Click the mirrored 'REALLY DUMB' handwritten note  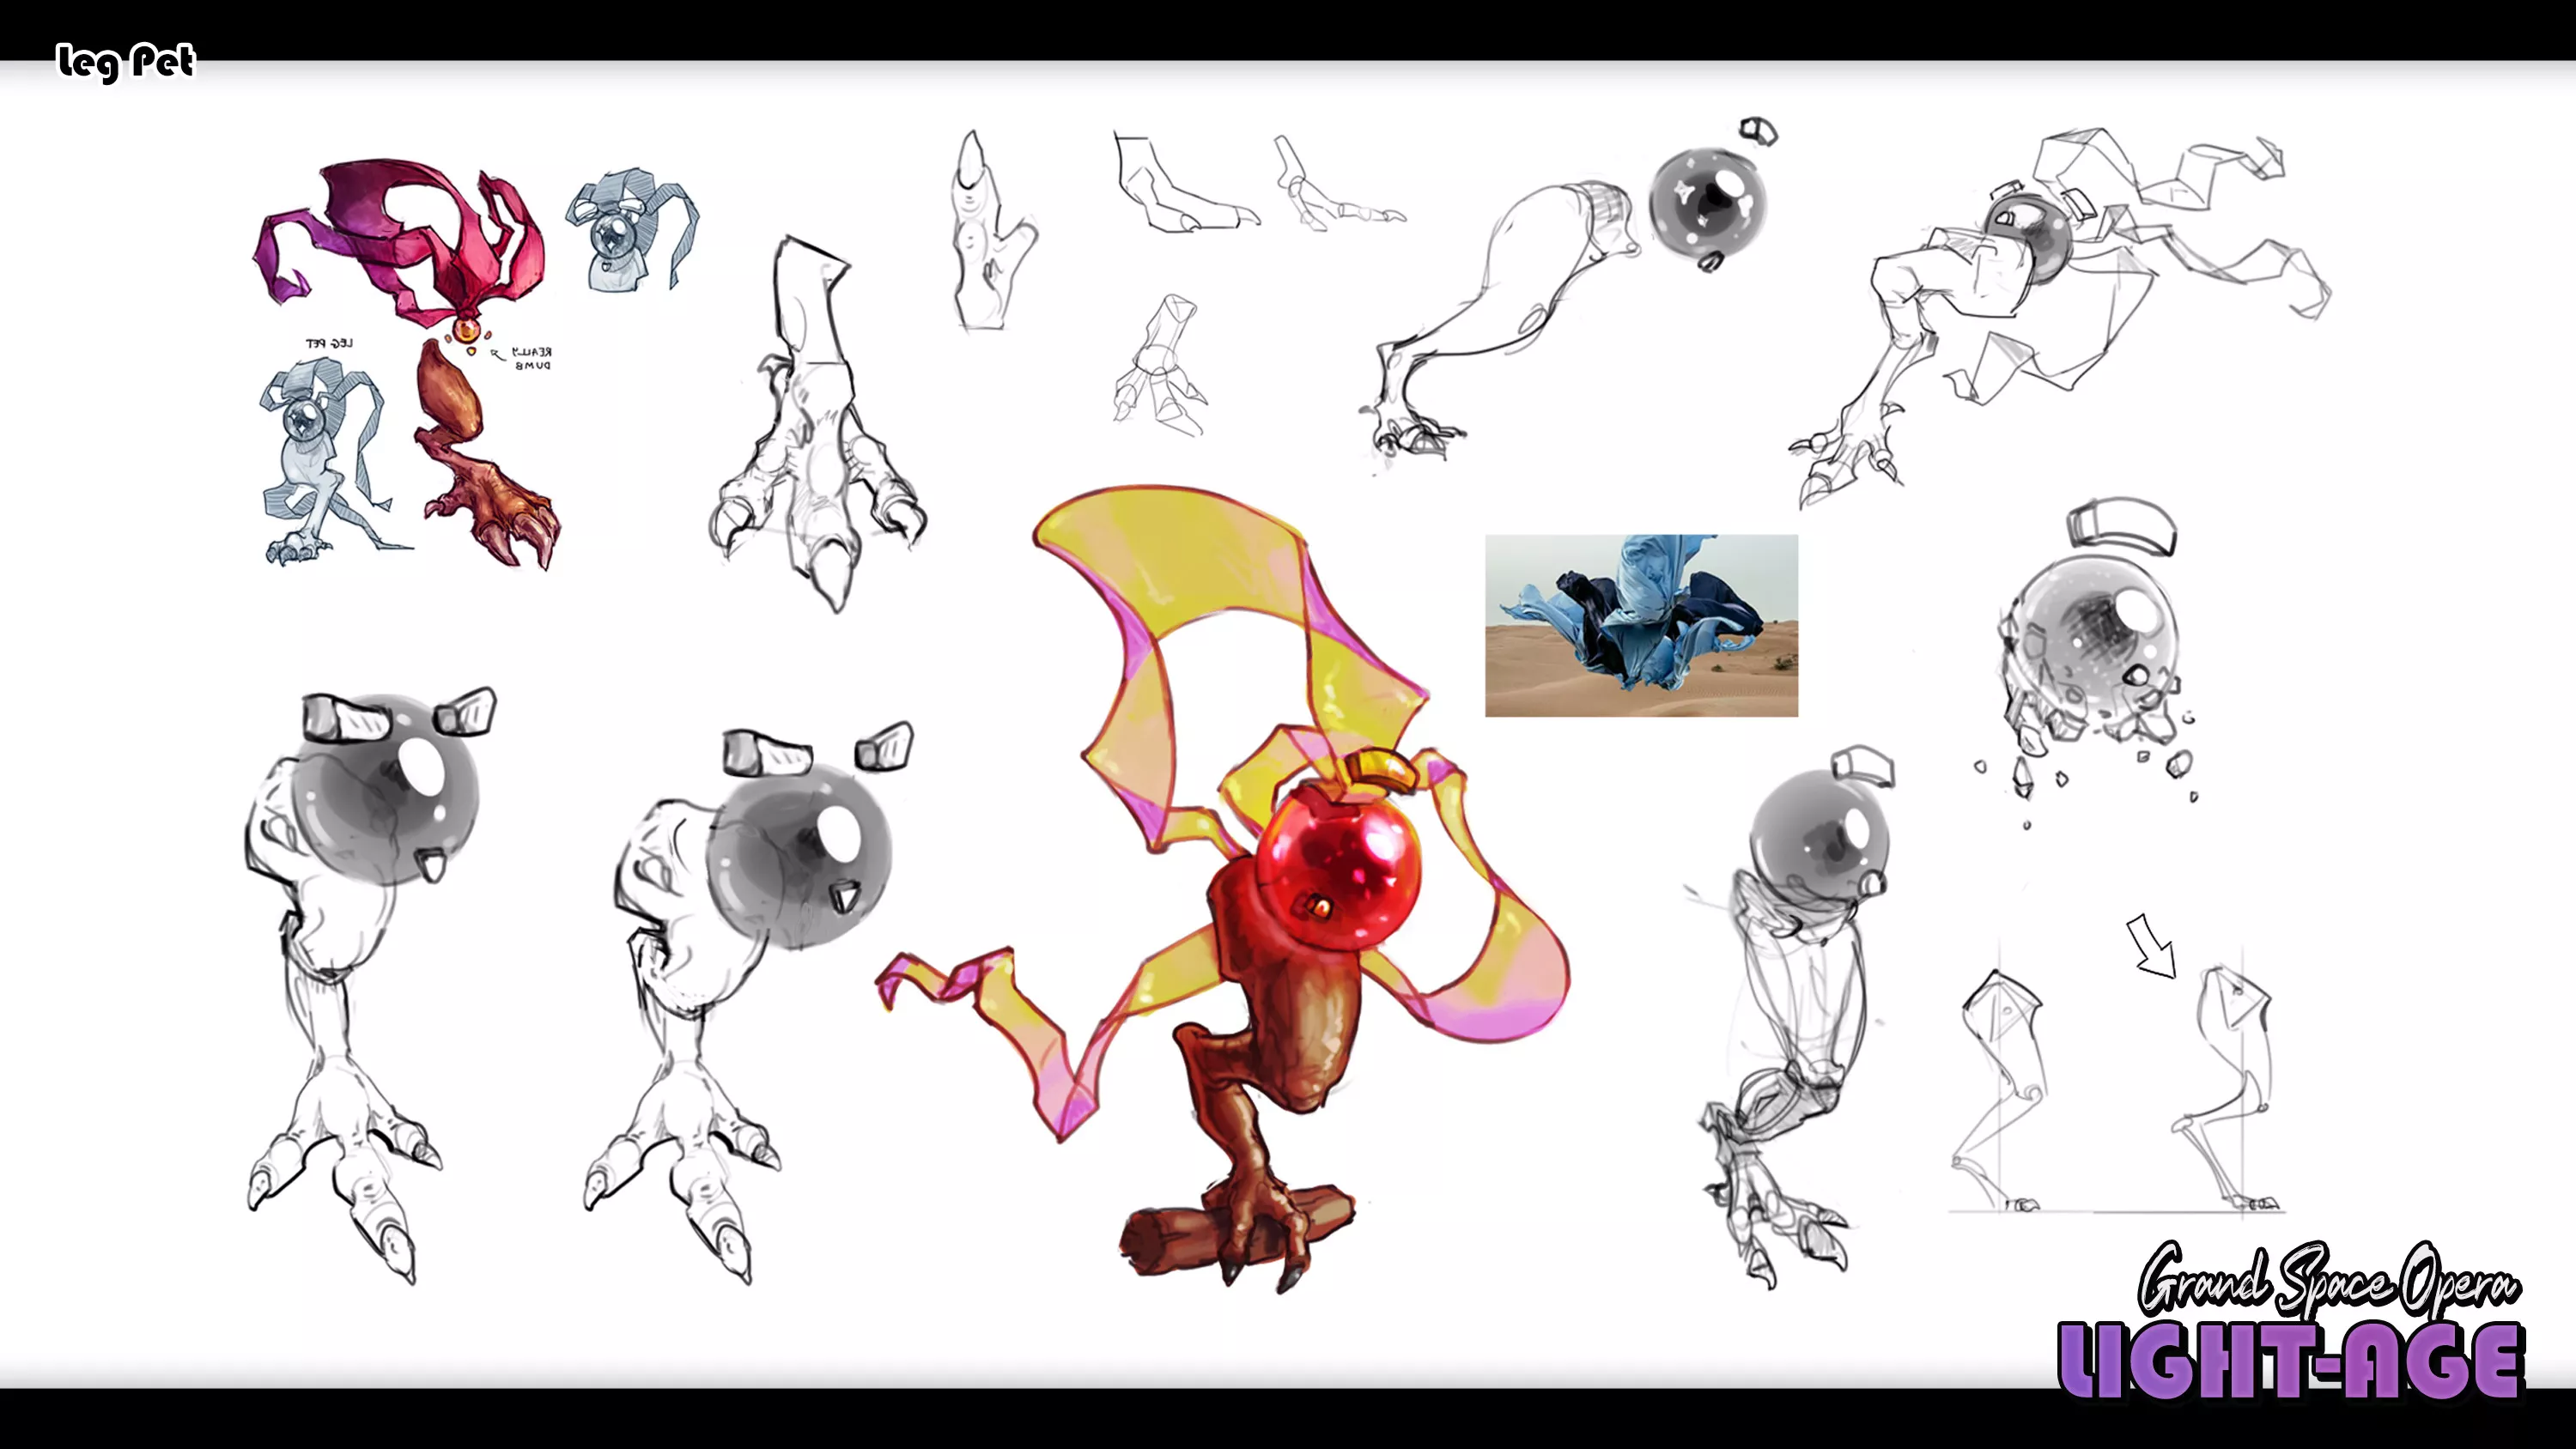[532, 358]
